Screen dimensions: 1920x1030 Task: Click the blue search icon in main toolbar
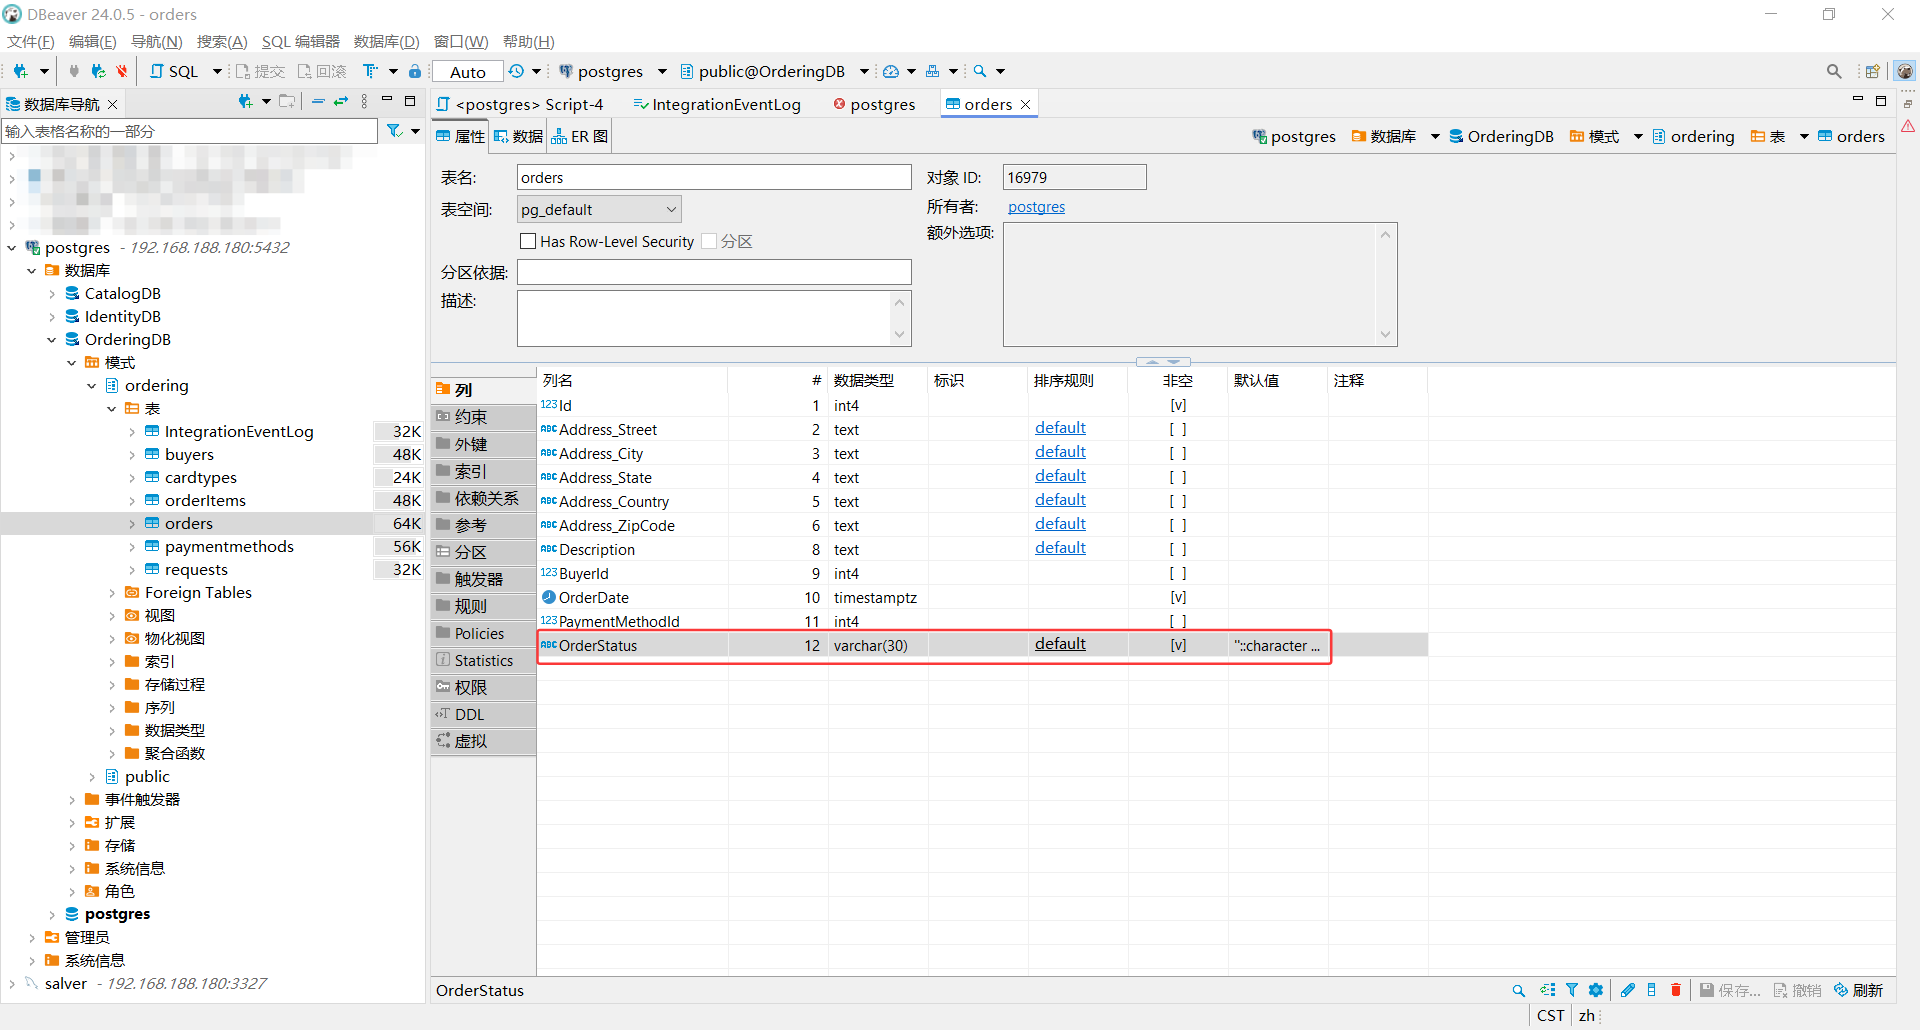(x=980, y=71)
